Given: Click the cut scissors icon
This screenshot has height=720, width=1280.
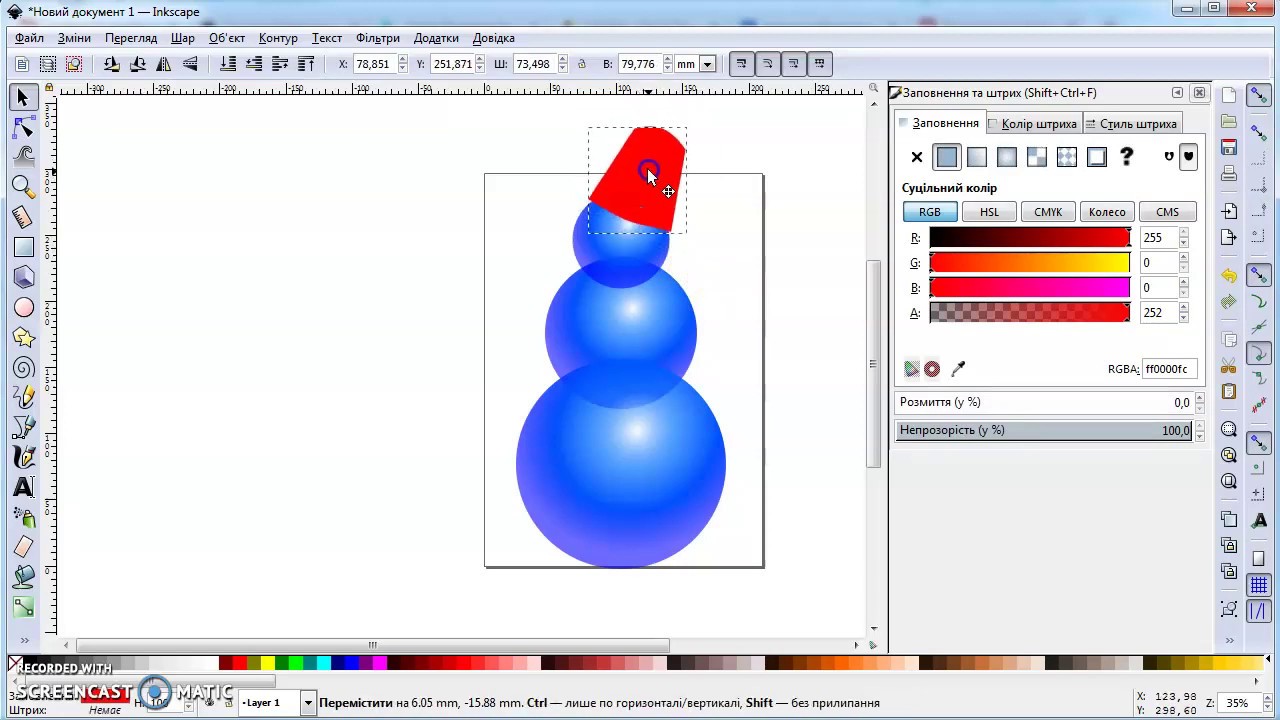Looking at the screenshot, I should (1229, 366).
